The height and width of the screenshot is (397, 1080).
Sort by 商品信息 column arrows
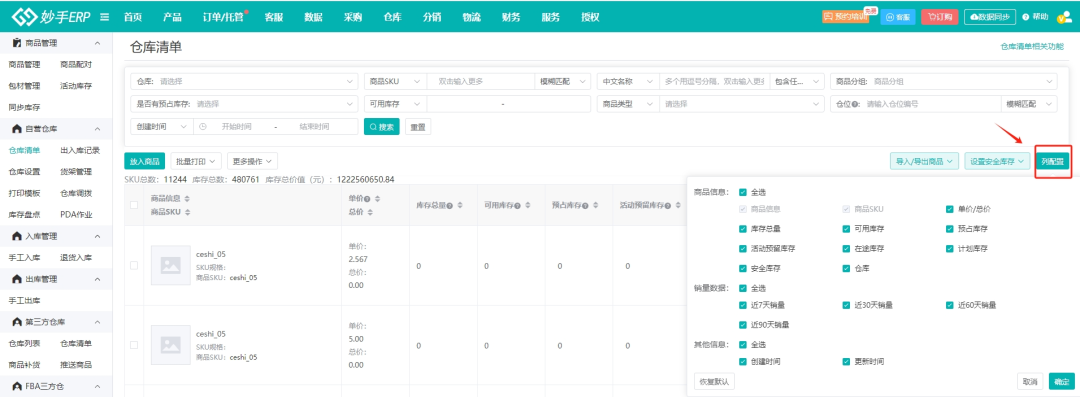click(x=187, y=198)
